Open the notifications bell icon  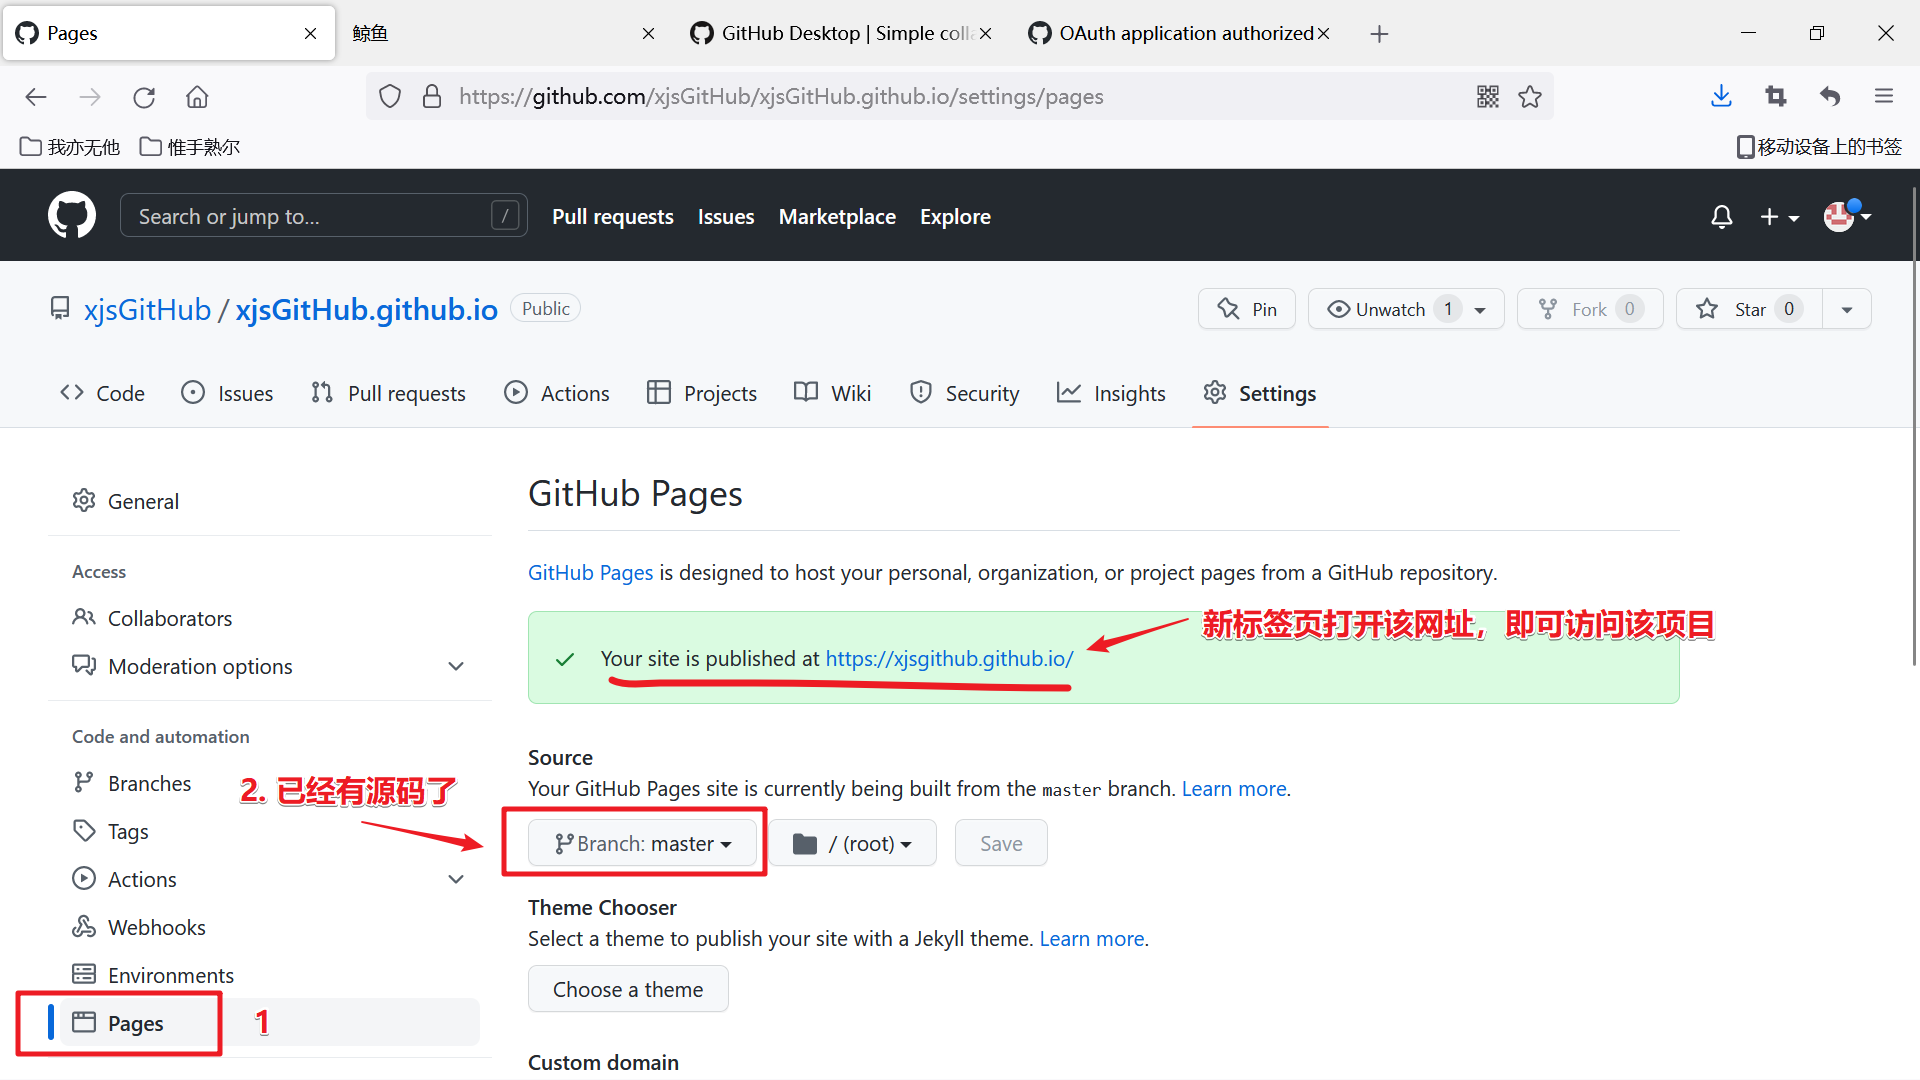click(x=1721, y=217)
